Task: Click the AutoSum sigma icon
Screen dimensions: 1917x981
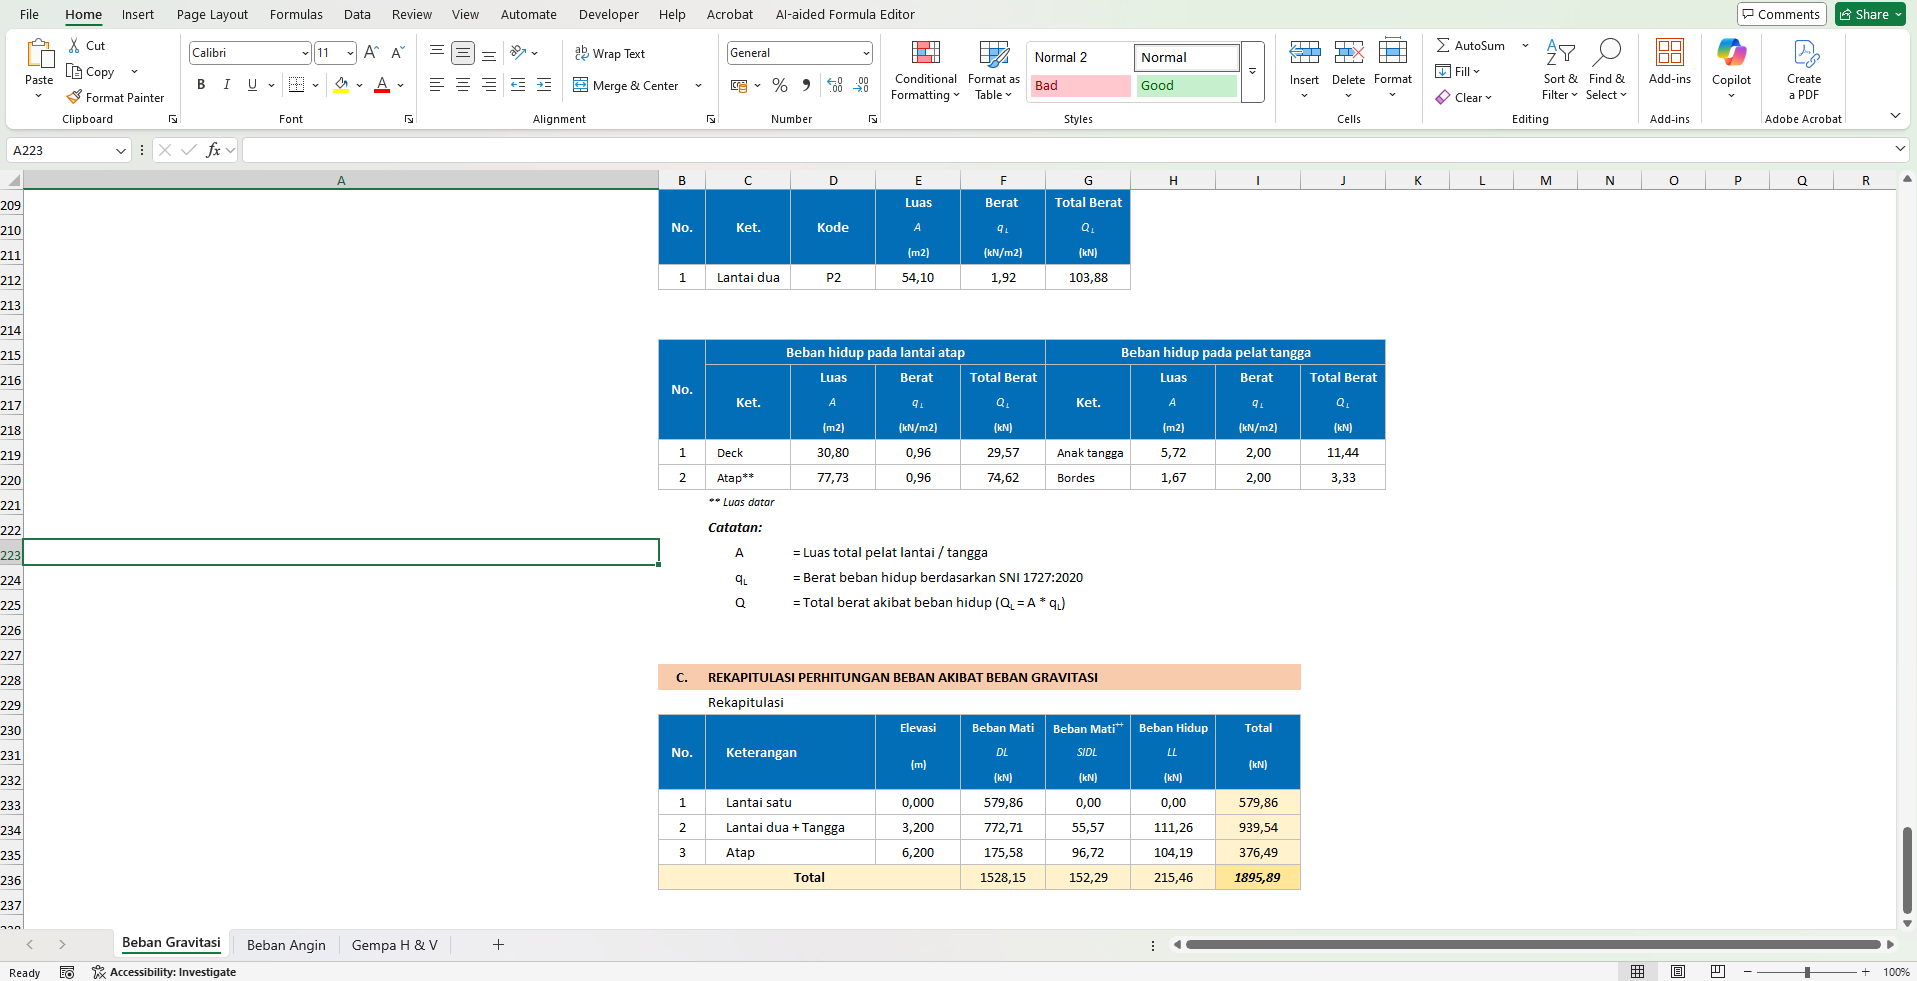Action: tap(1443, 45)
